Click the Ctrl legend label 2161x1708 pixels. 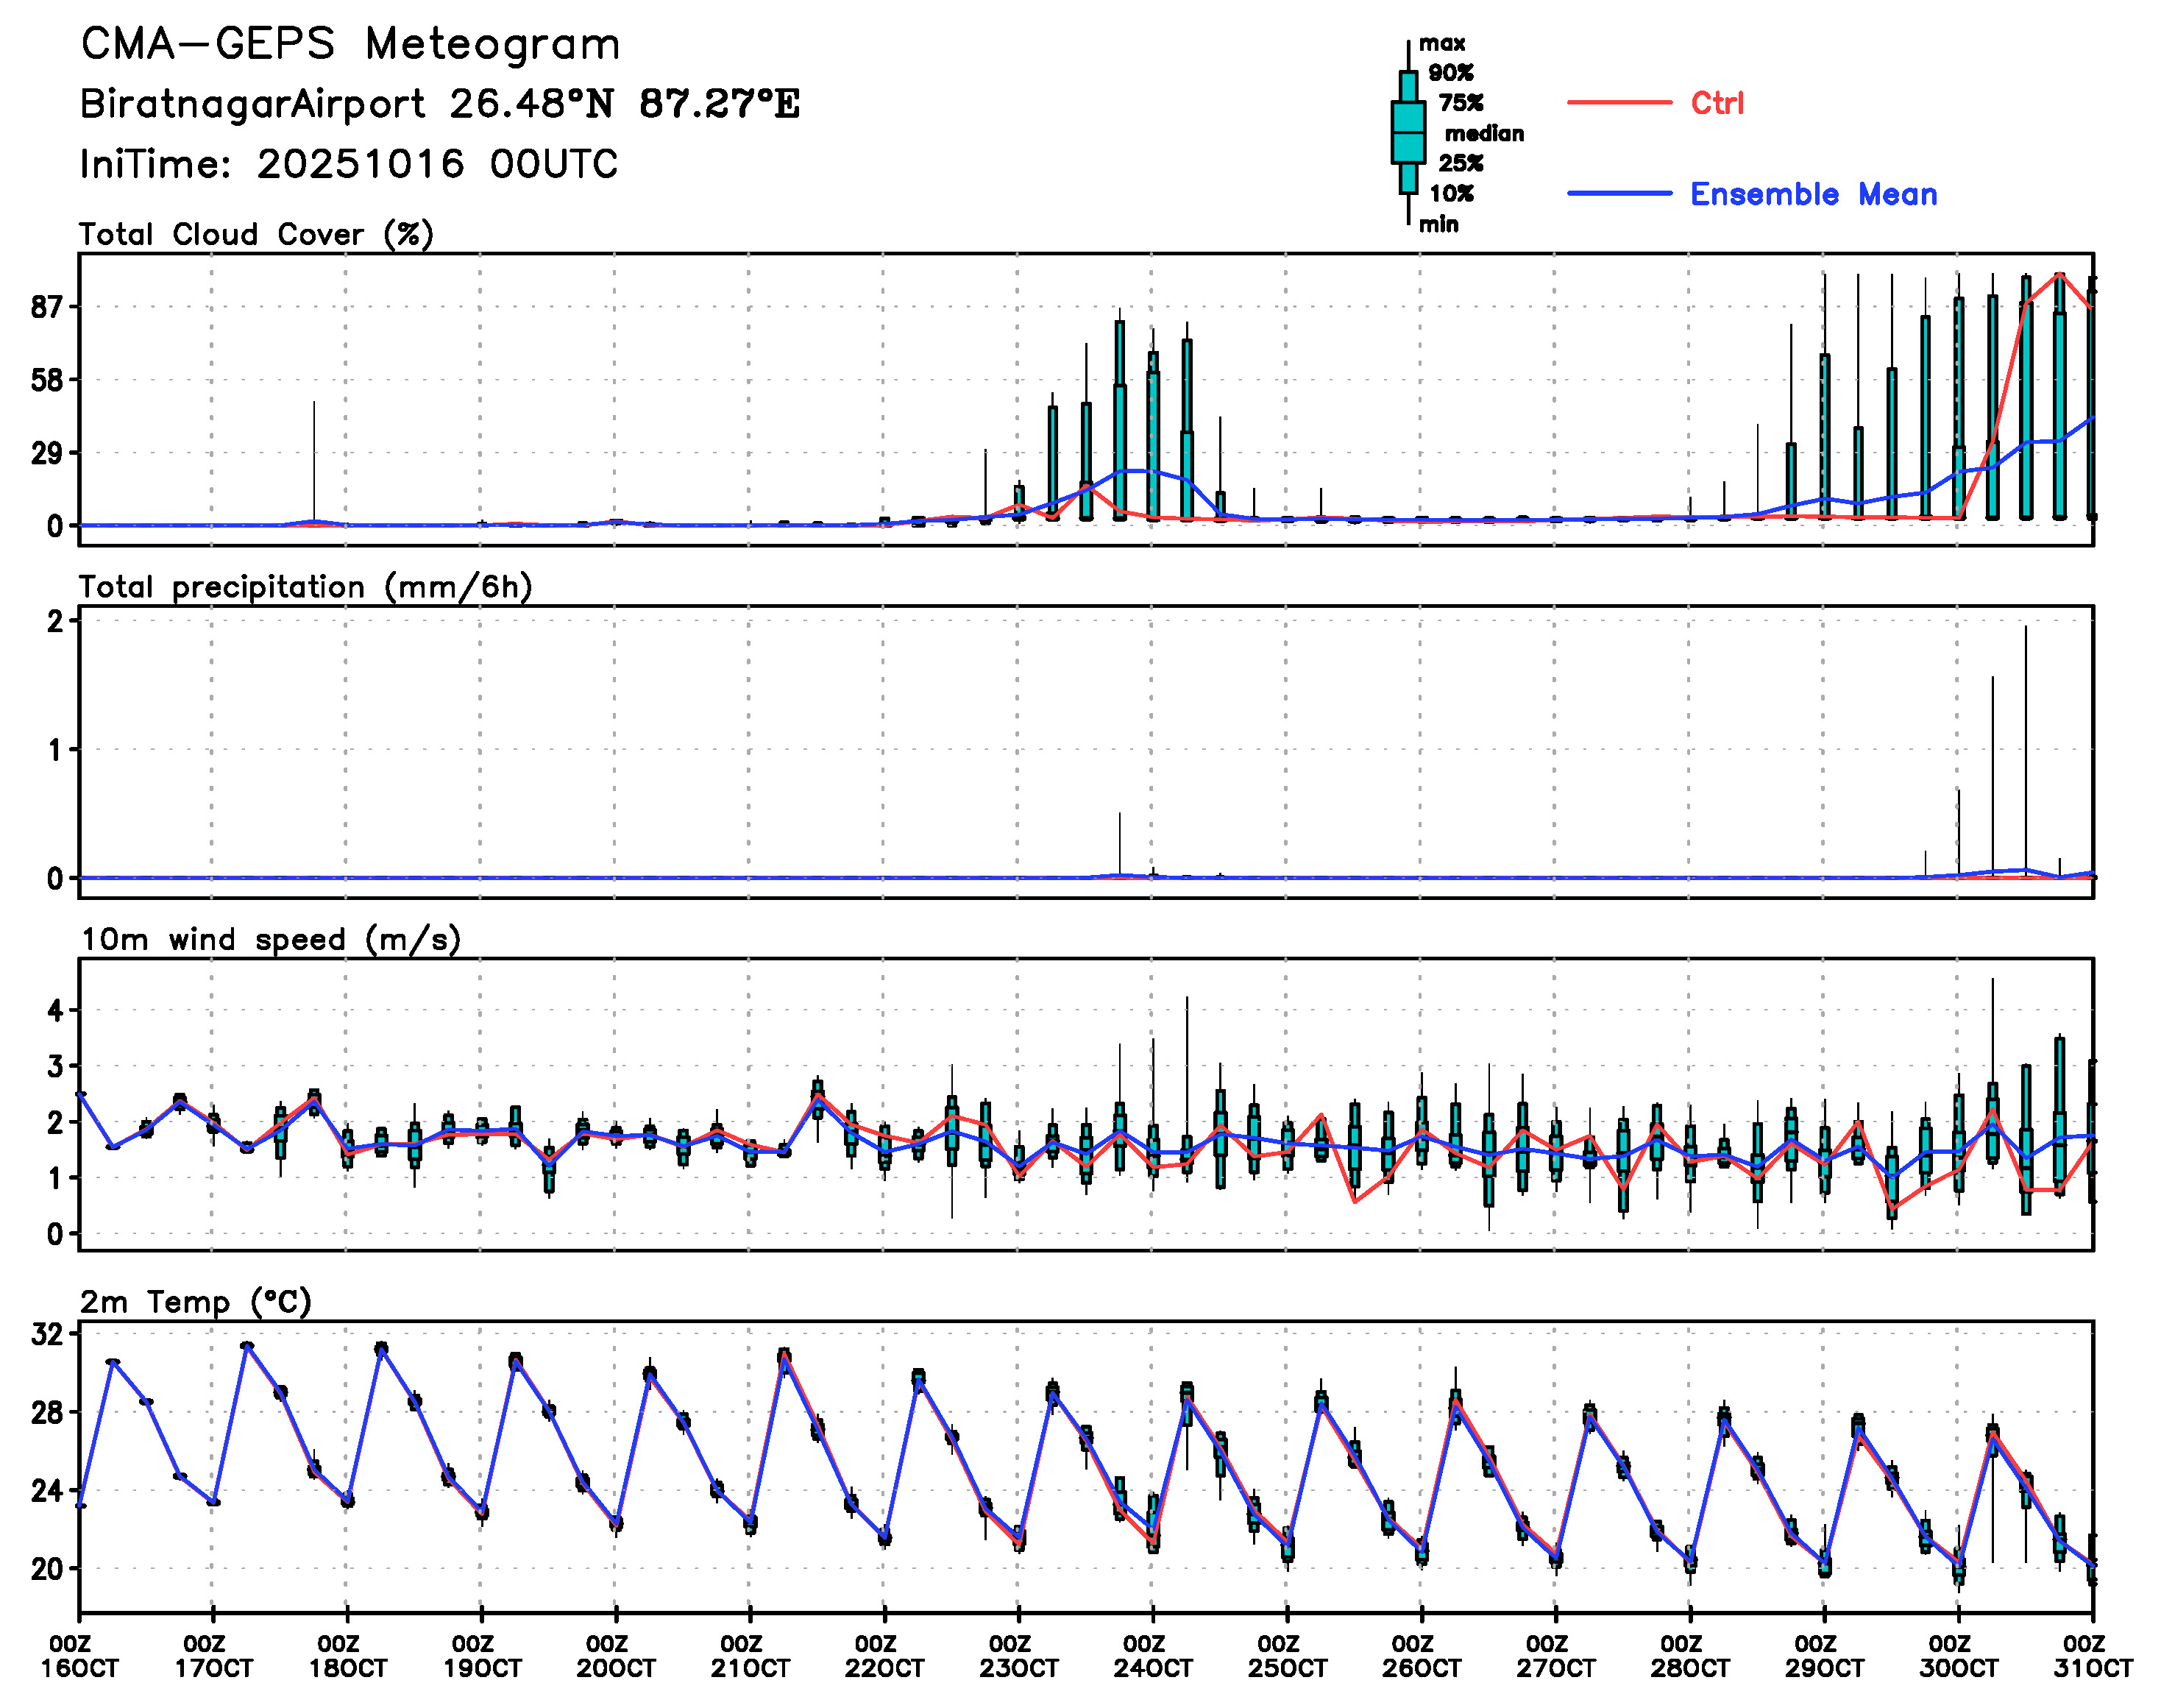tap(1717, 103)
